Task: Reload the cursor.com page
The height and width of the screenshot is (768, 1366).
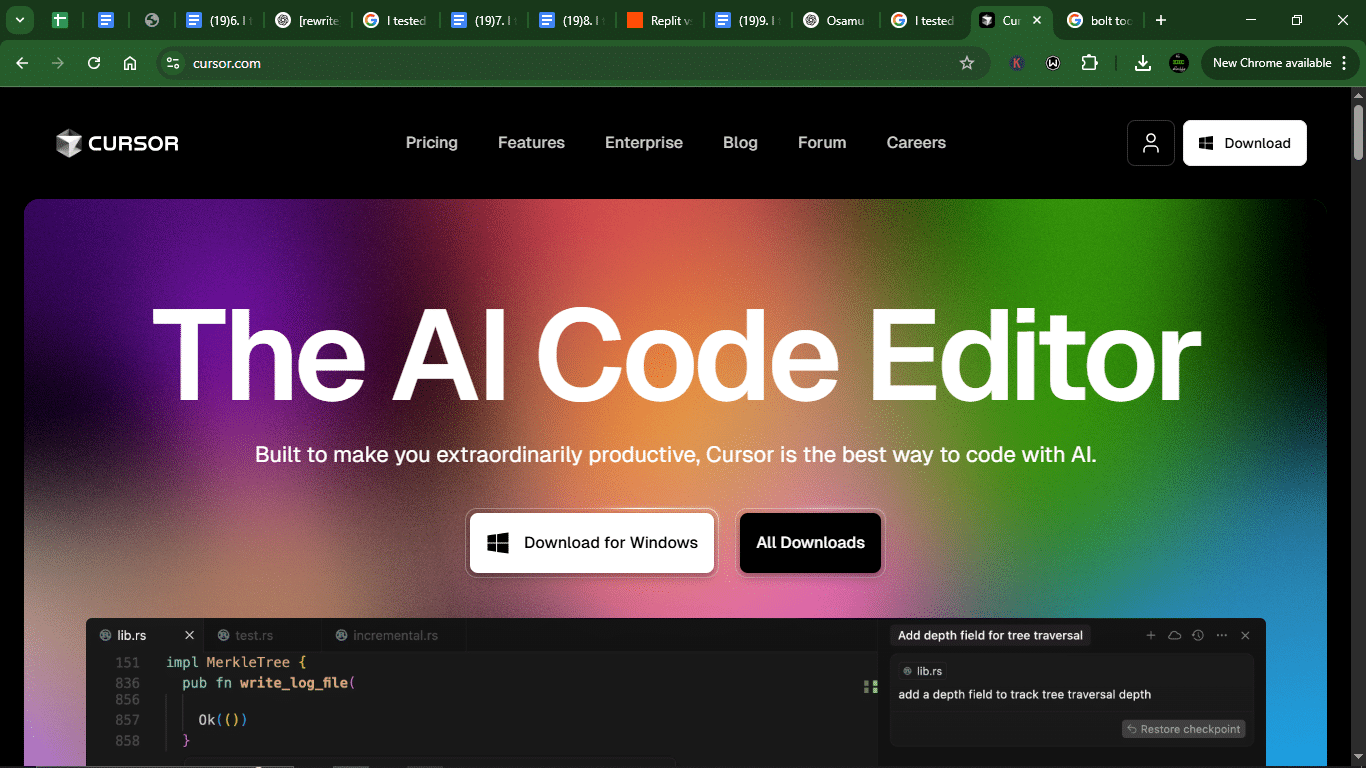Action: pyautogui.click(x=94, y=63)
